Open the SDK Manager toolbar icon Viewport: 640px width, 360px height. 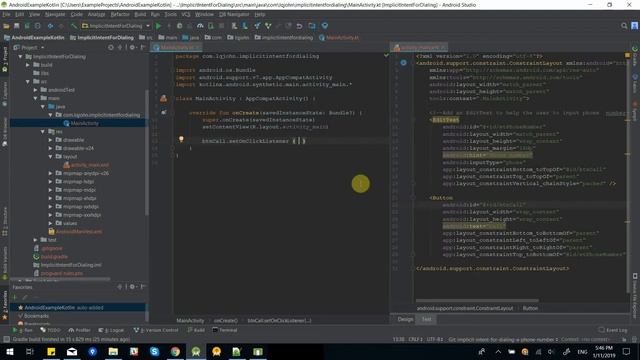tap(244, 26)
